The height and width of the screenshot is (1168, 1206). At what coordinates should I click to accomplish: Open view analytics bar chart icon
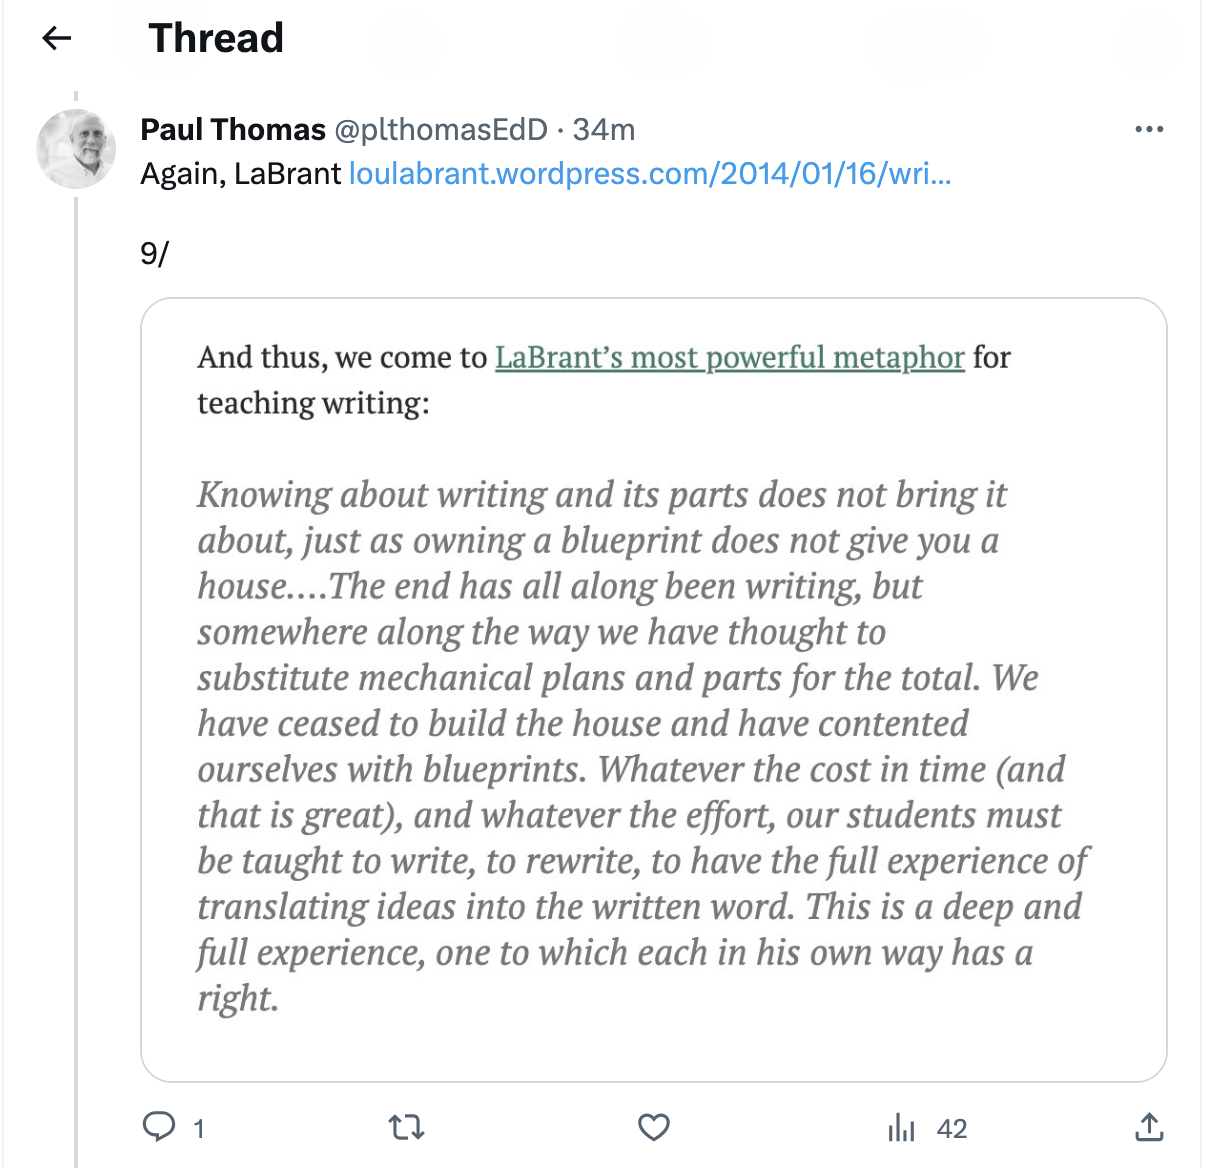pos(901,1128)
